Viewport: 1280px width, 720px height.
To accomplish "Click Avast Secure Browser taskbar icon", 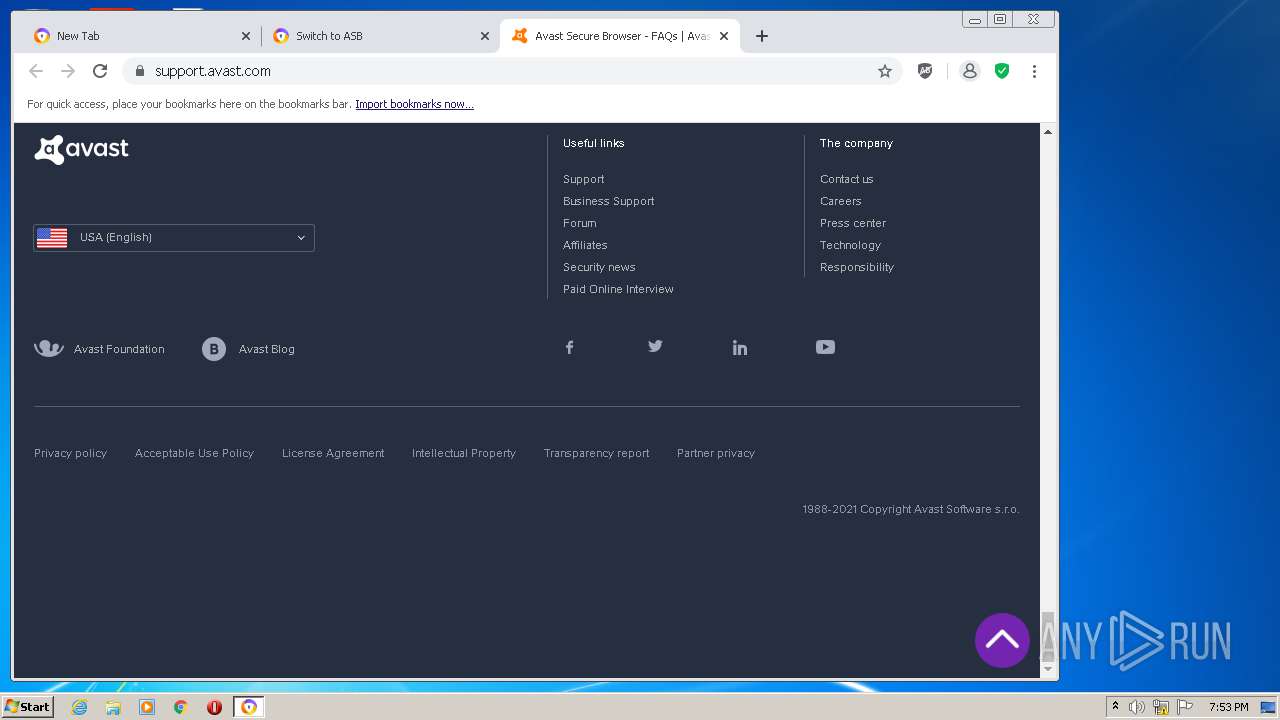I will (249, 707).
